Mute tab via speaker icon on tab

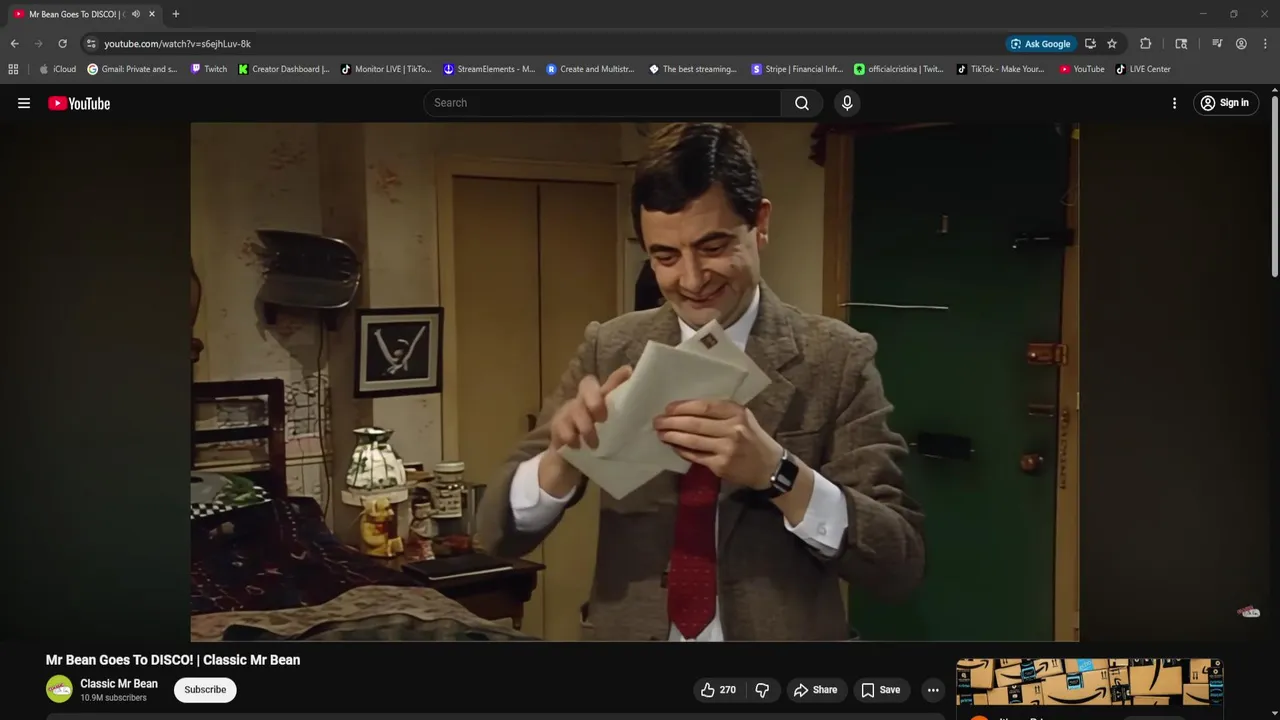coord(136,14)
